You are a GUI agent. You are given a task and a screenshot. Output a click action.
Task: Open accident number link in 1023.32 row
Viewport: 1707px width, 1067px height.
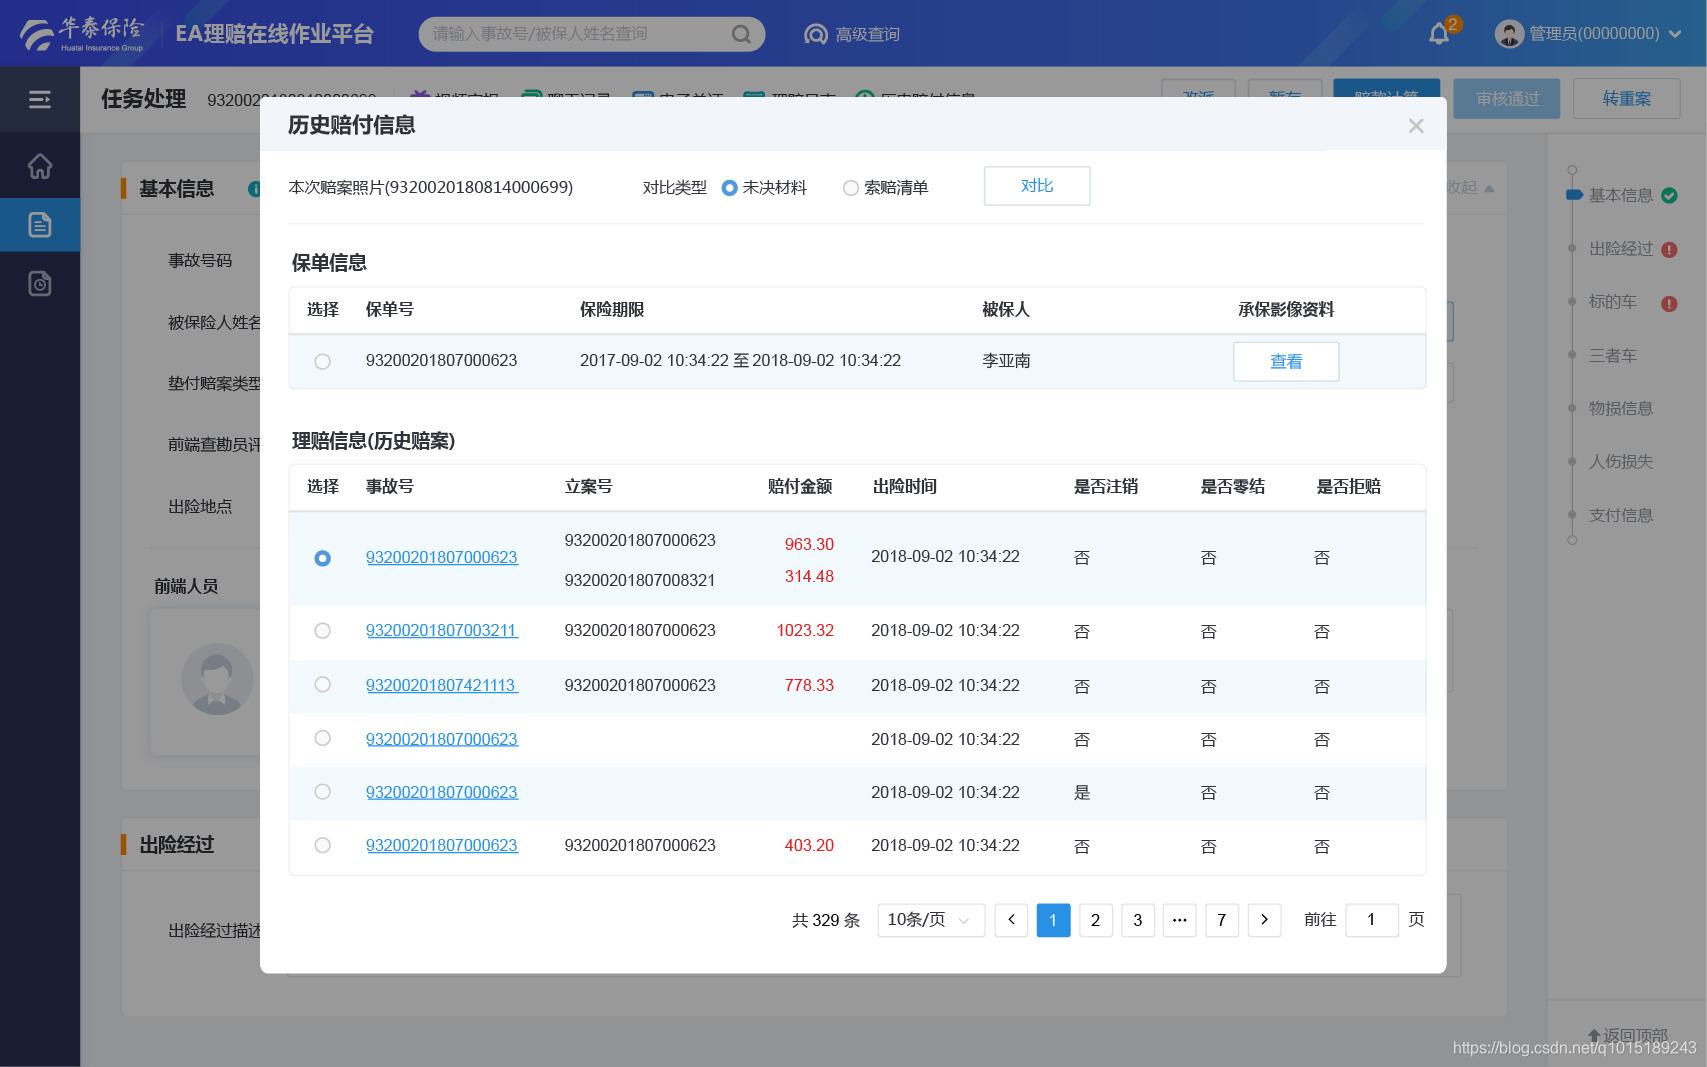442,631
